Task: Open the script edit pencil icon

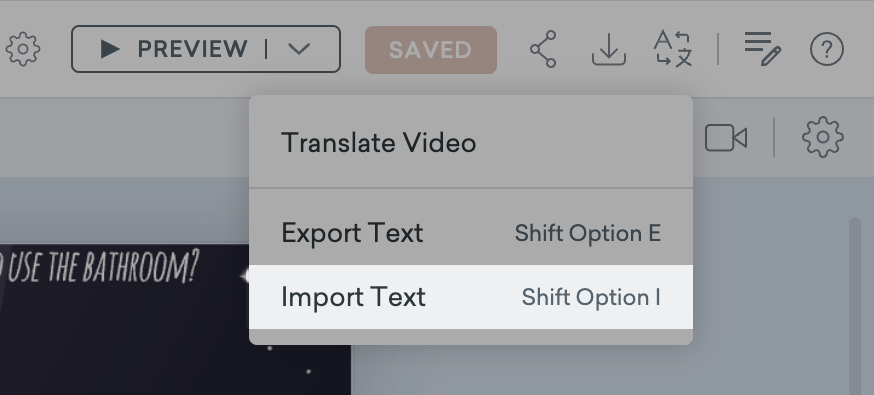Action: pyautogui.click(x=763, y=49)
